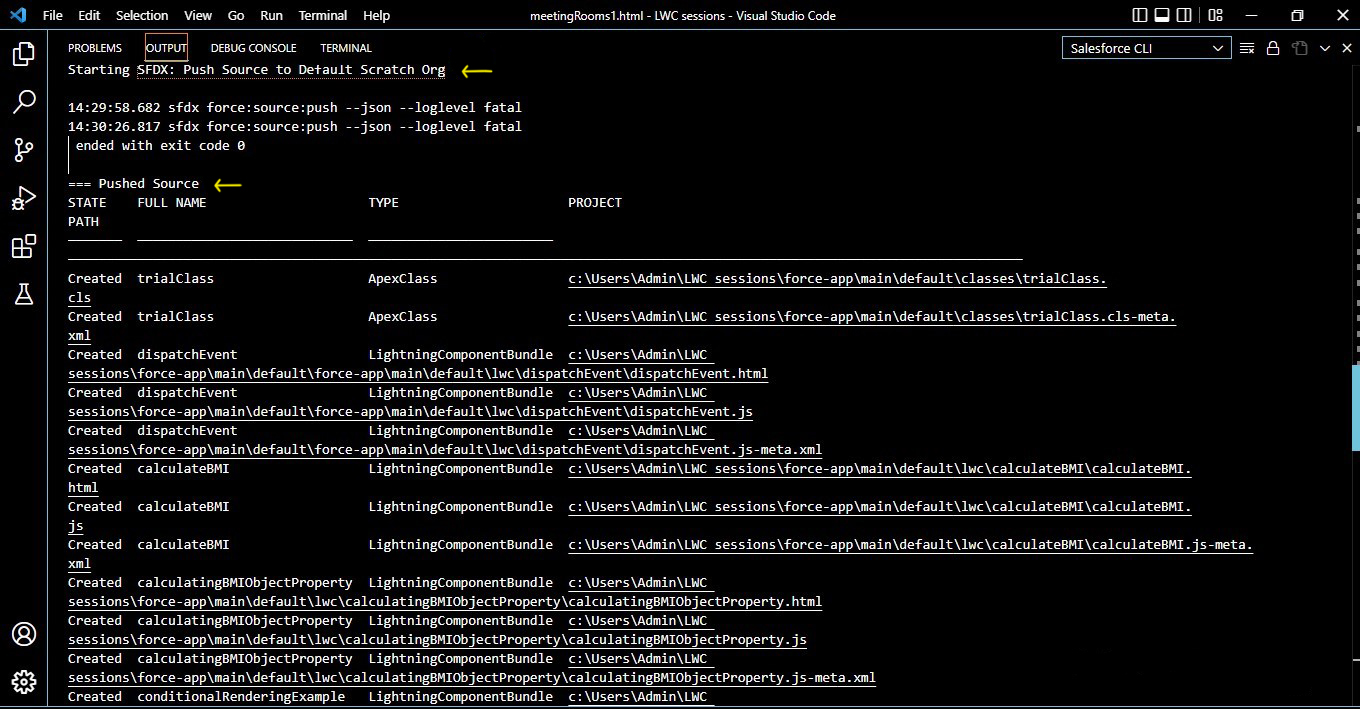This screenshot has width=1360, height=709.
Task: Click '=== Pushed Source' heading text
Action: 133,184
